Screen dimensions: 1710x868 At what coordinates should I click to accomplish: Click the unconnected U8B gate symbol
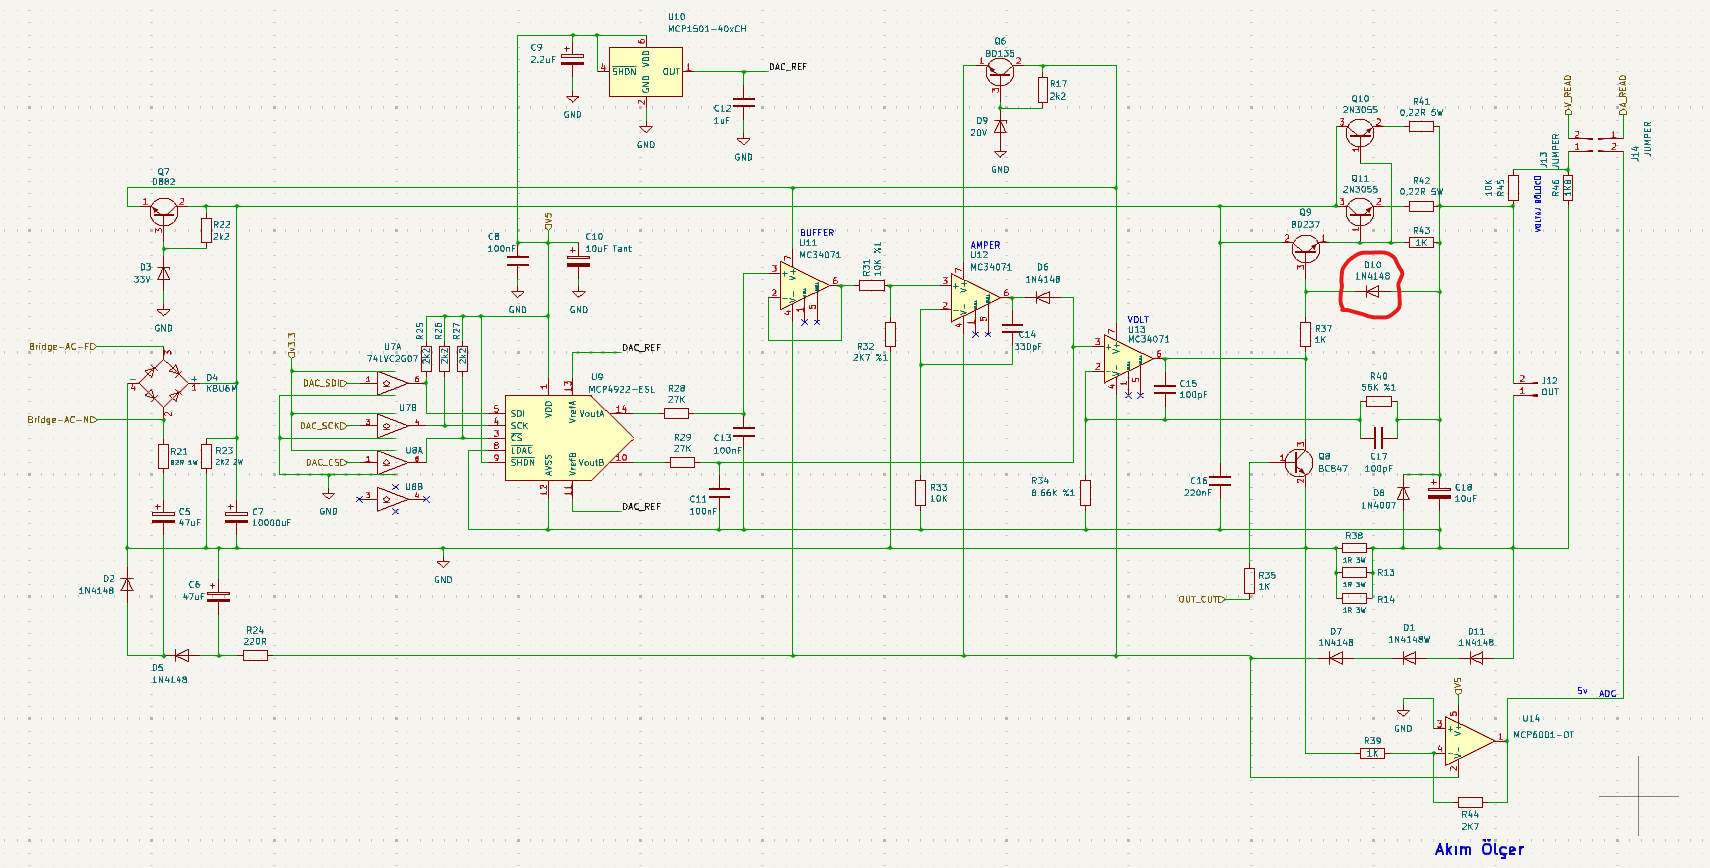[x=392, y=499]
